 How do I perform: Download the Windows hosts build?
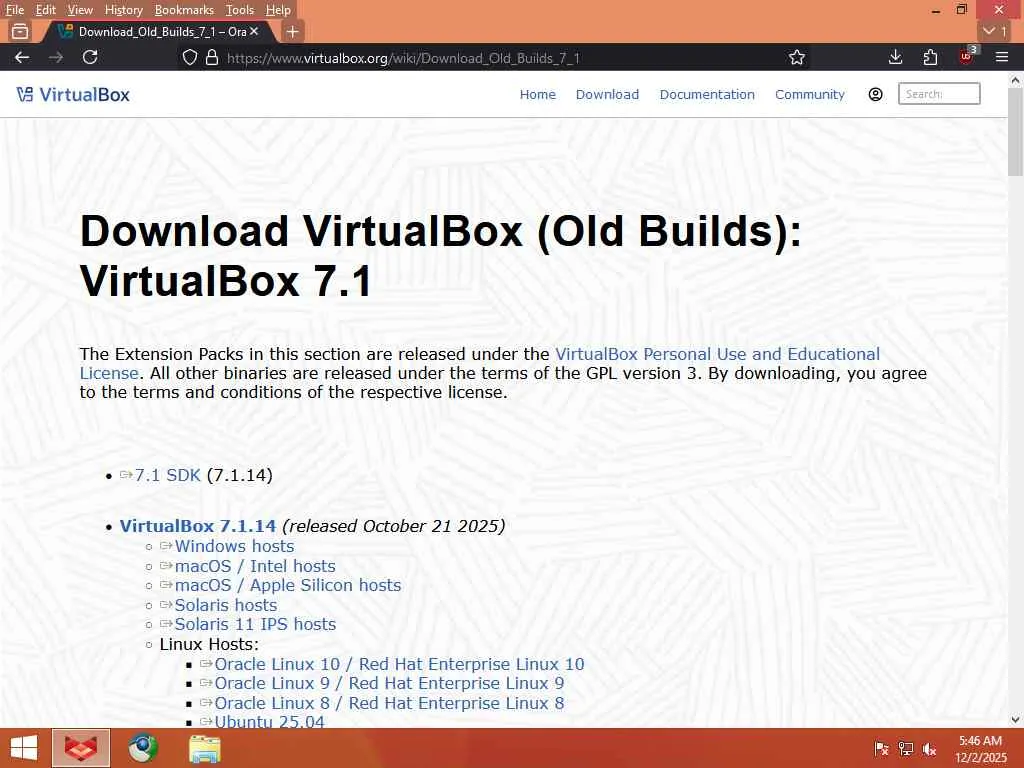(234, 546)
